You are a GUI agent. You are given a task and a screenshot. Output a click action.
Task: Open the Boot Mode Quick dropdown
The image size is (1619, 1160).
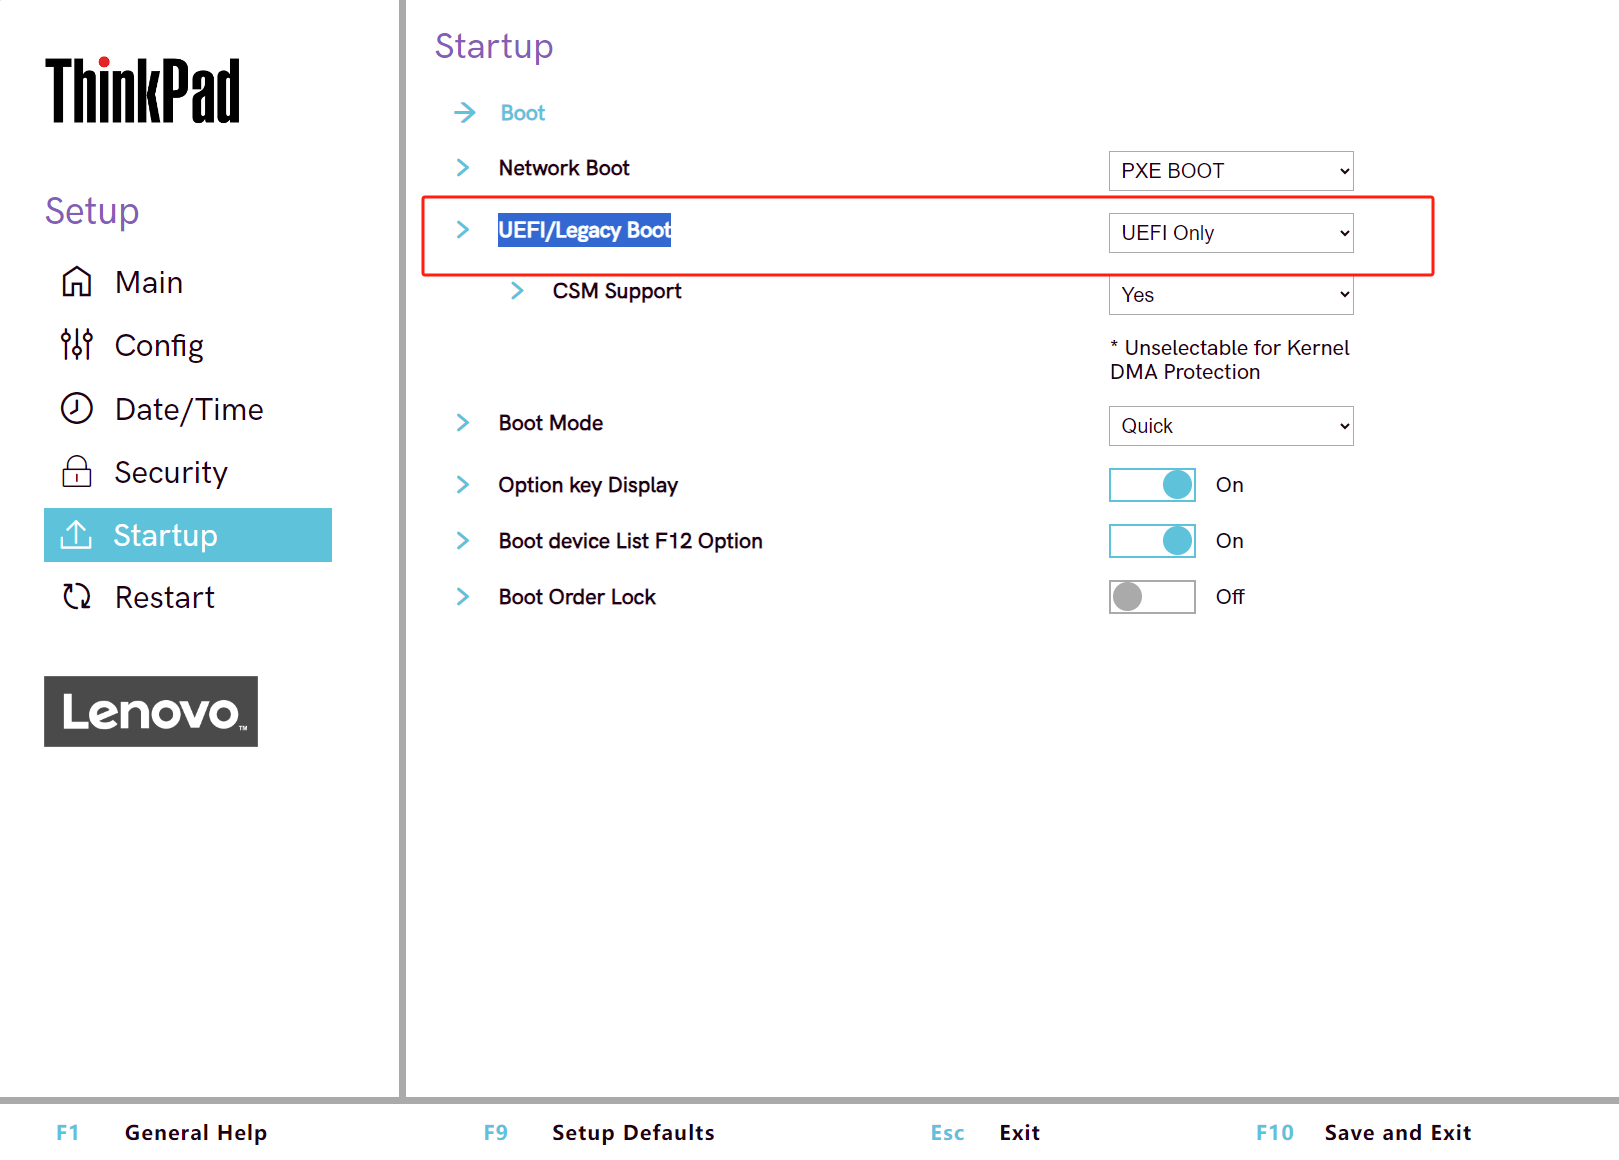click(x=1230, y=426)
